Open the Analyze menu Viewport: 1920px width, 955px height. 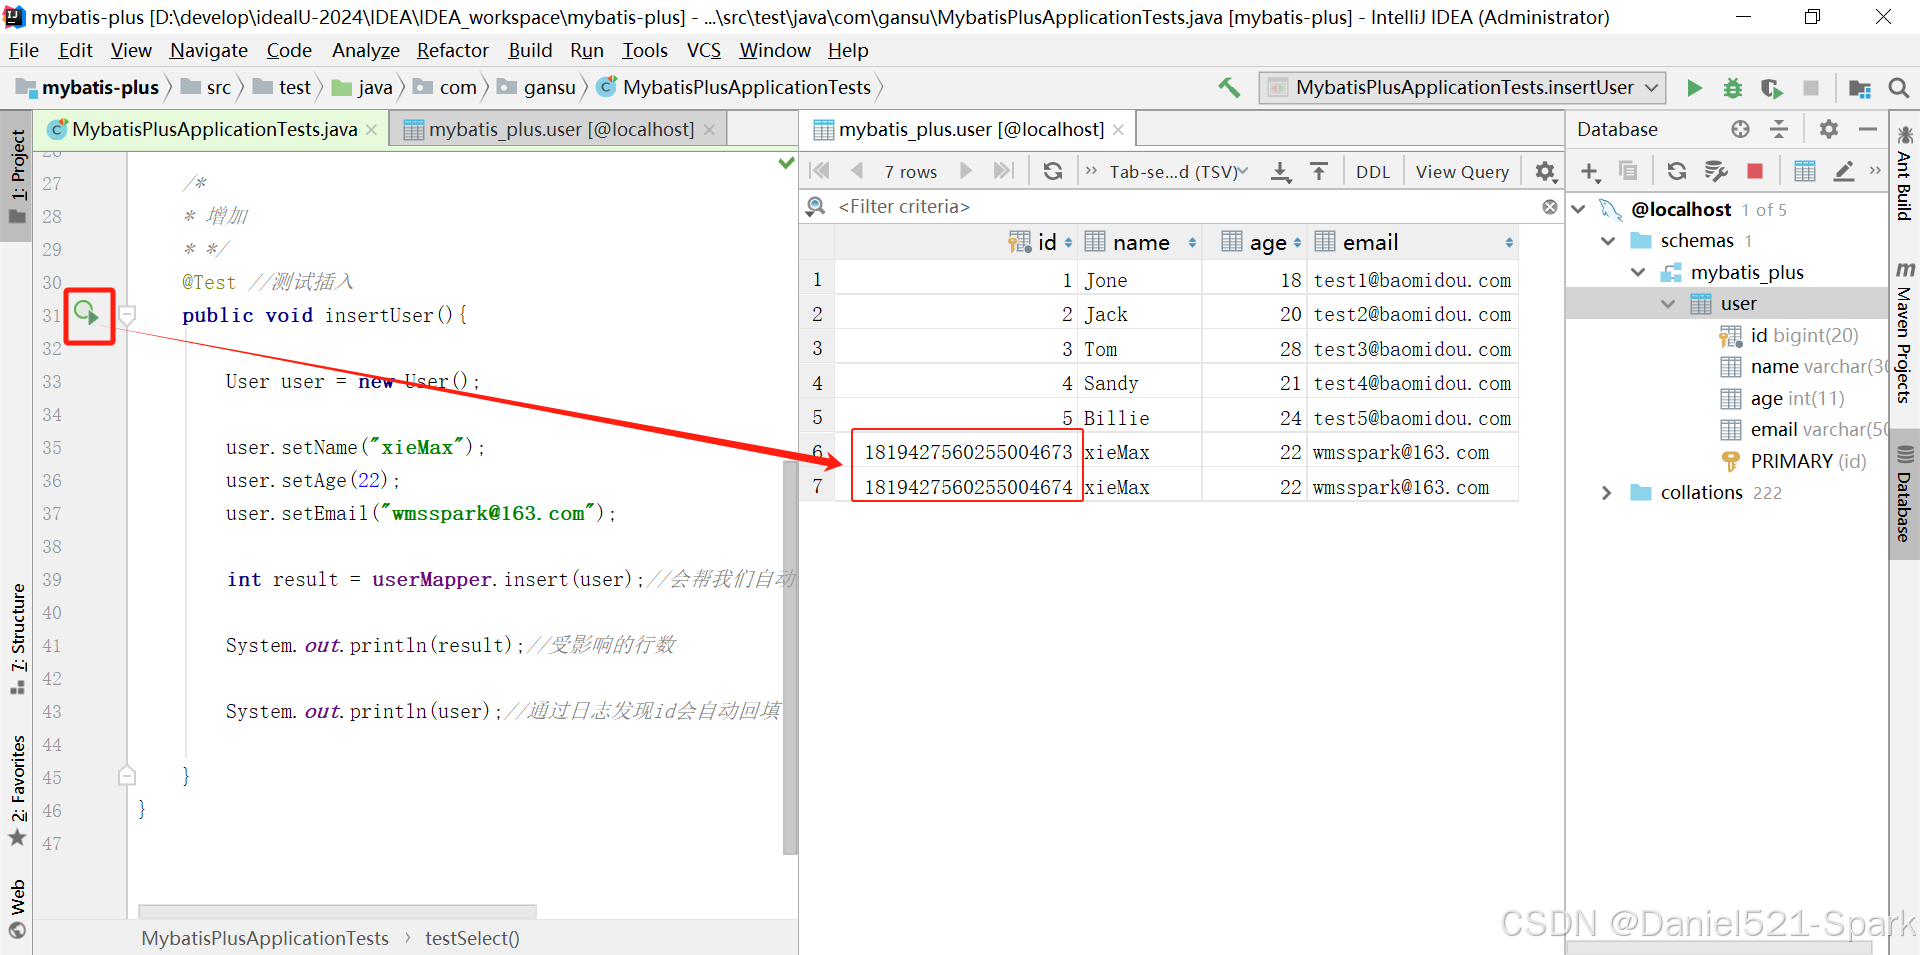click(365, 50)
